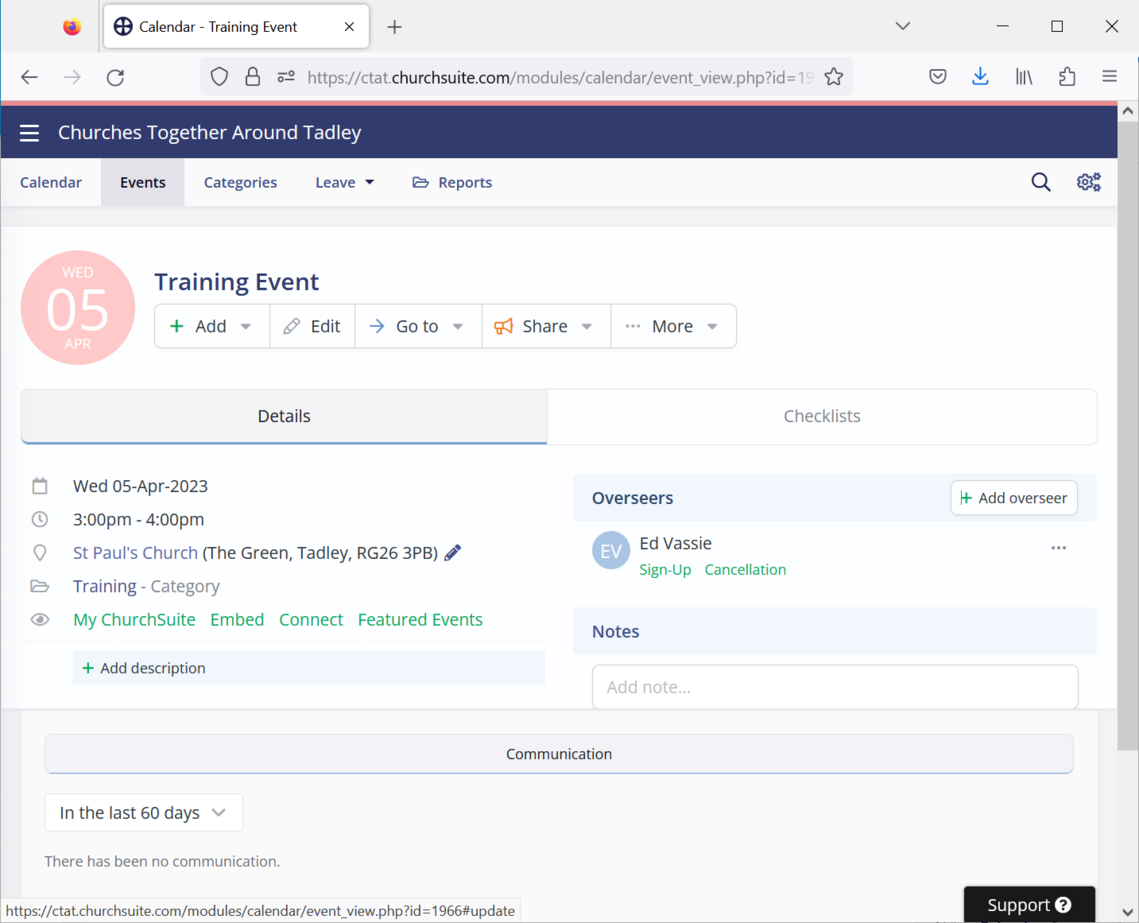Close the Calendar - Training Event tab
The width and height of the screenshot is (1139, 923).
coord(349,27)
